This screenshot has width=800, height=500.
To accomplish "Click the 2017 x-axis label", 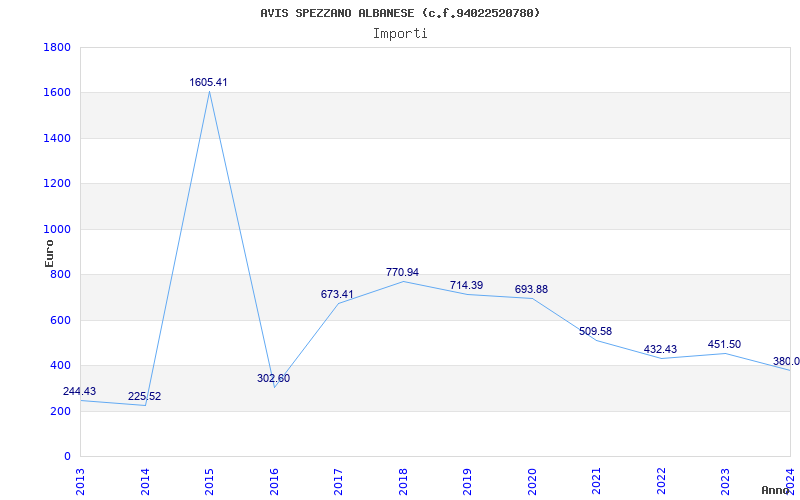I will (x=338, y=481).
